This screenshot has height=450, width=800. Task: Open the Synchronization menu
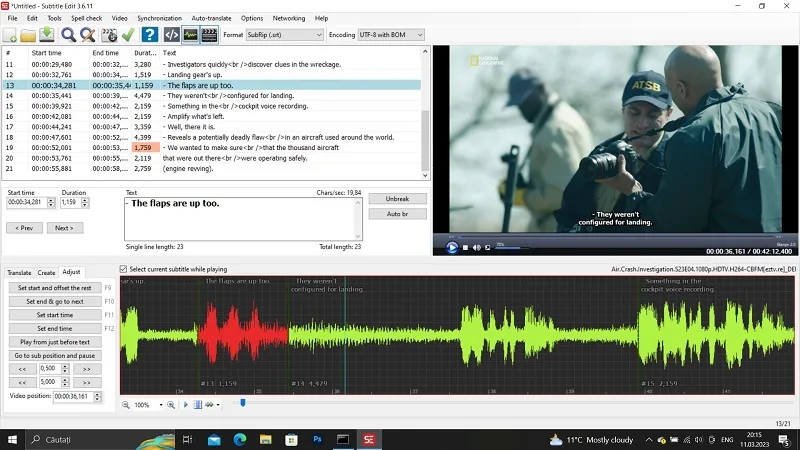(159, 18)
